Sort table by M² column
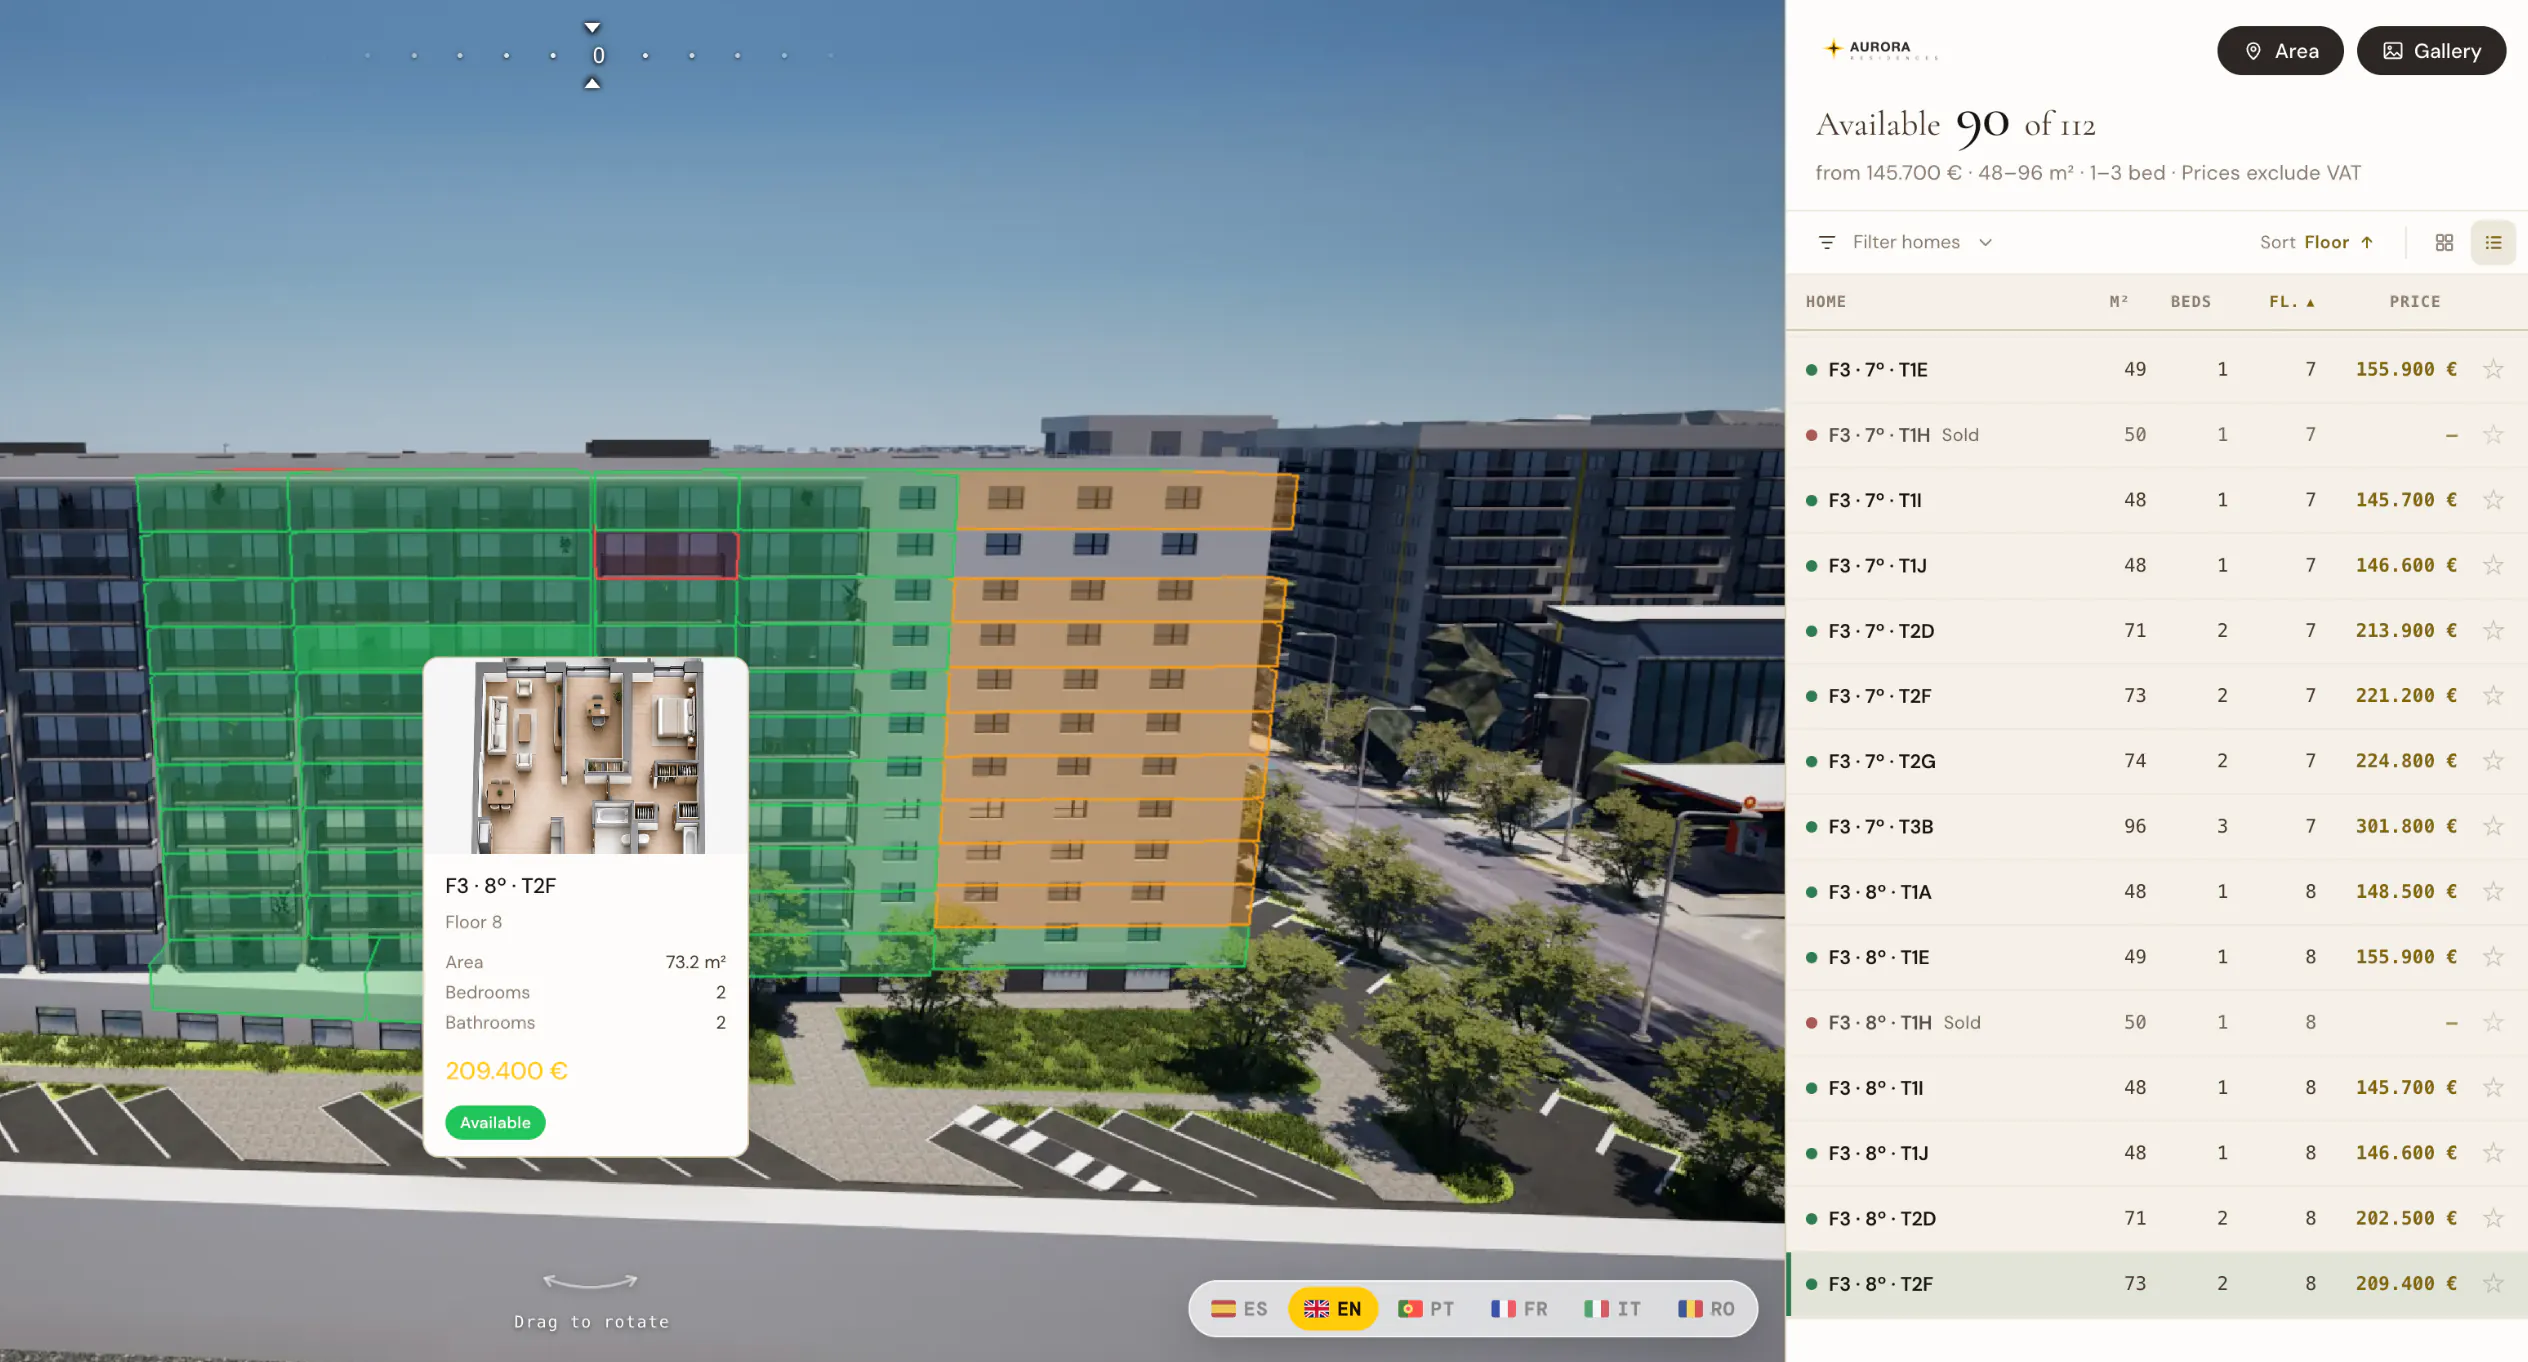The width and height of the screenshot is (2528, 1362). pyautogui.click(x=2119, y=301)
